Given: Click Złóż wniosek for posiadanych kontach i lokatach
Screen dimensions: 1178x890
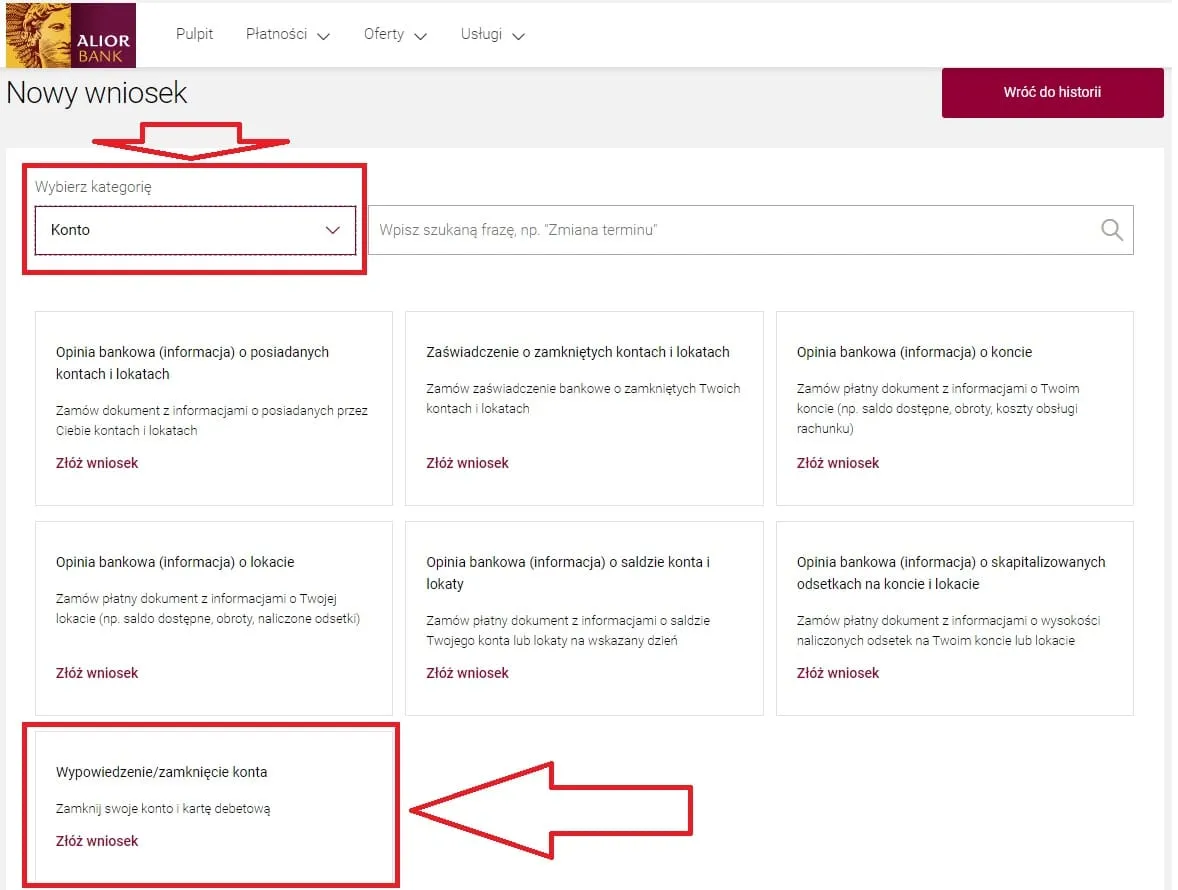Looking at the screenshot, I should click(97, 463).
